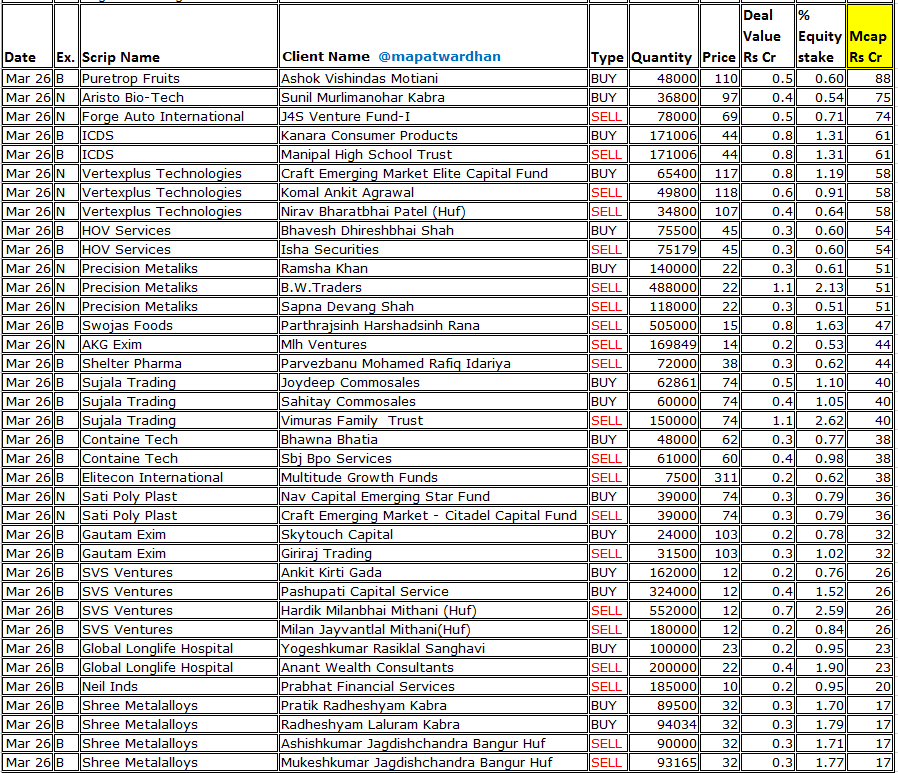The image size is (898, 773).
Task: Click the Scrip Name column header
Action: point(179,37)
